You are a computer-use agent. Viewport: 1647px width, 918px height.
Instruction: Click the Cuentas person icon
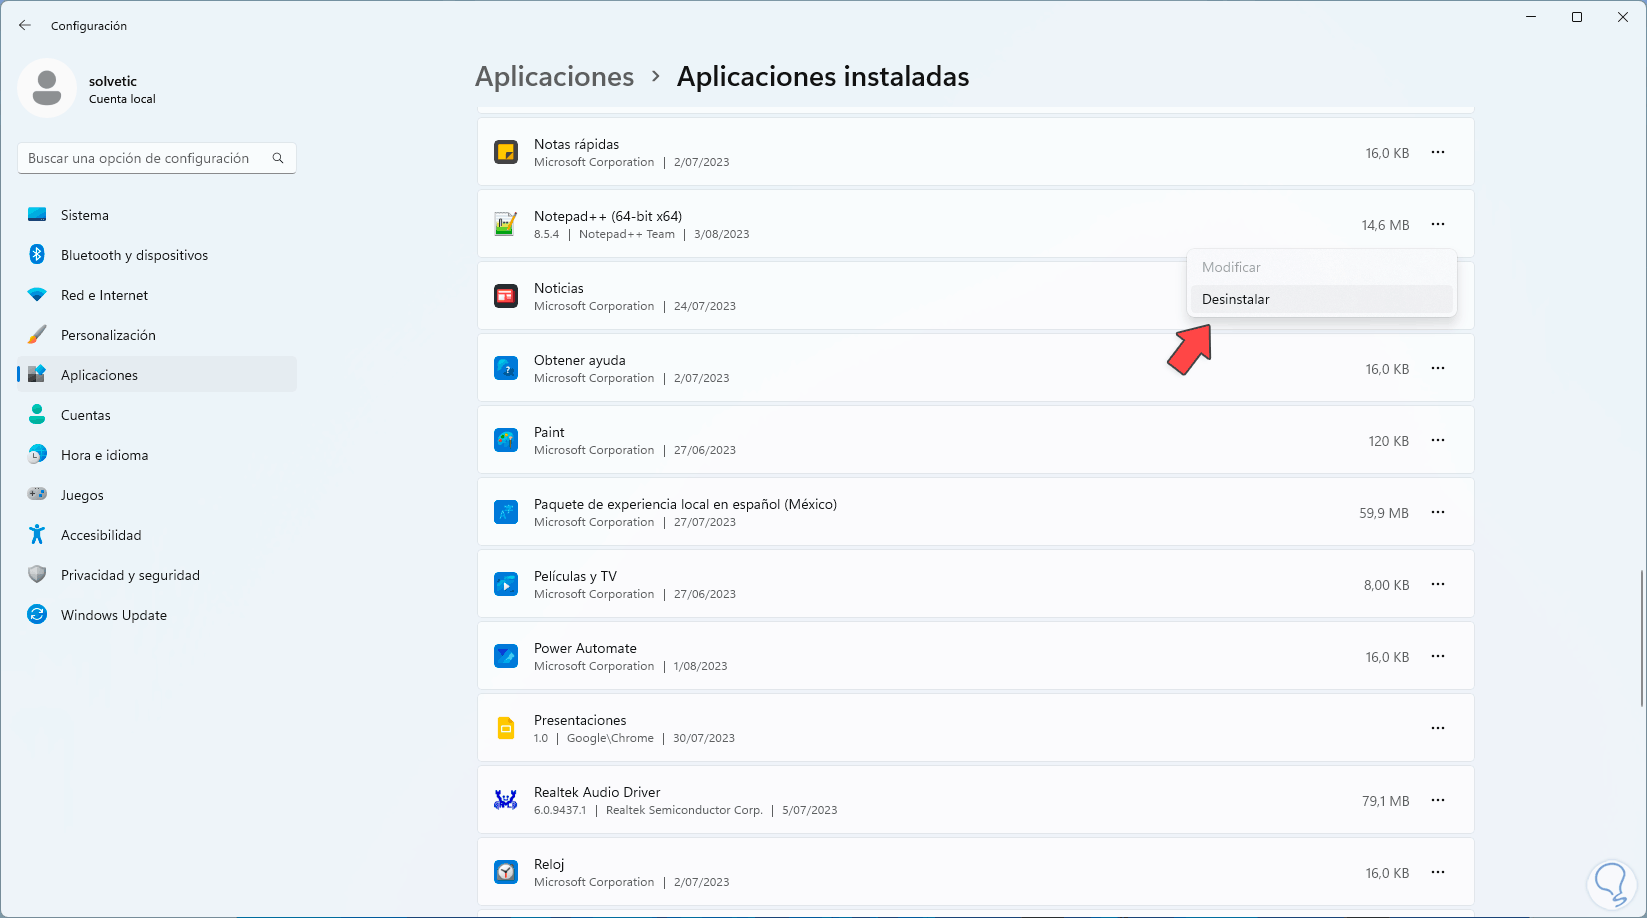tap(37, 415)
